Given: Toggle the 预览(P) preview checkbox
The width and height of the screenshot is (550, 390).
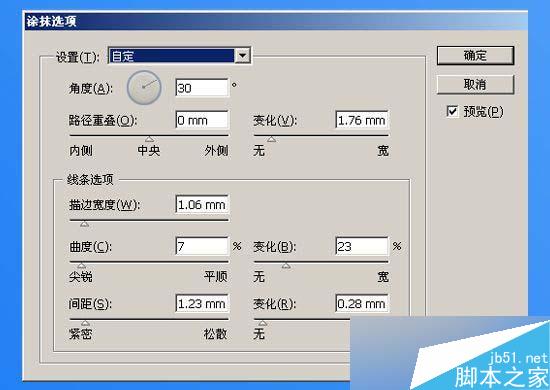Looking at the screenshot, I should [452, 112].
